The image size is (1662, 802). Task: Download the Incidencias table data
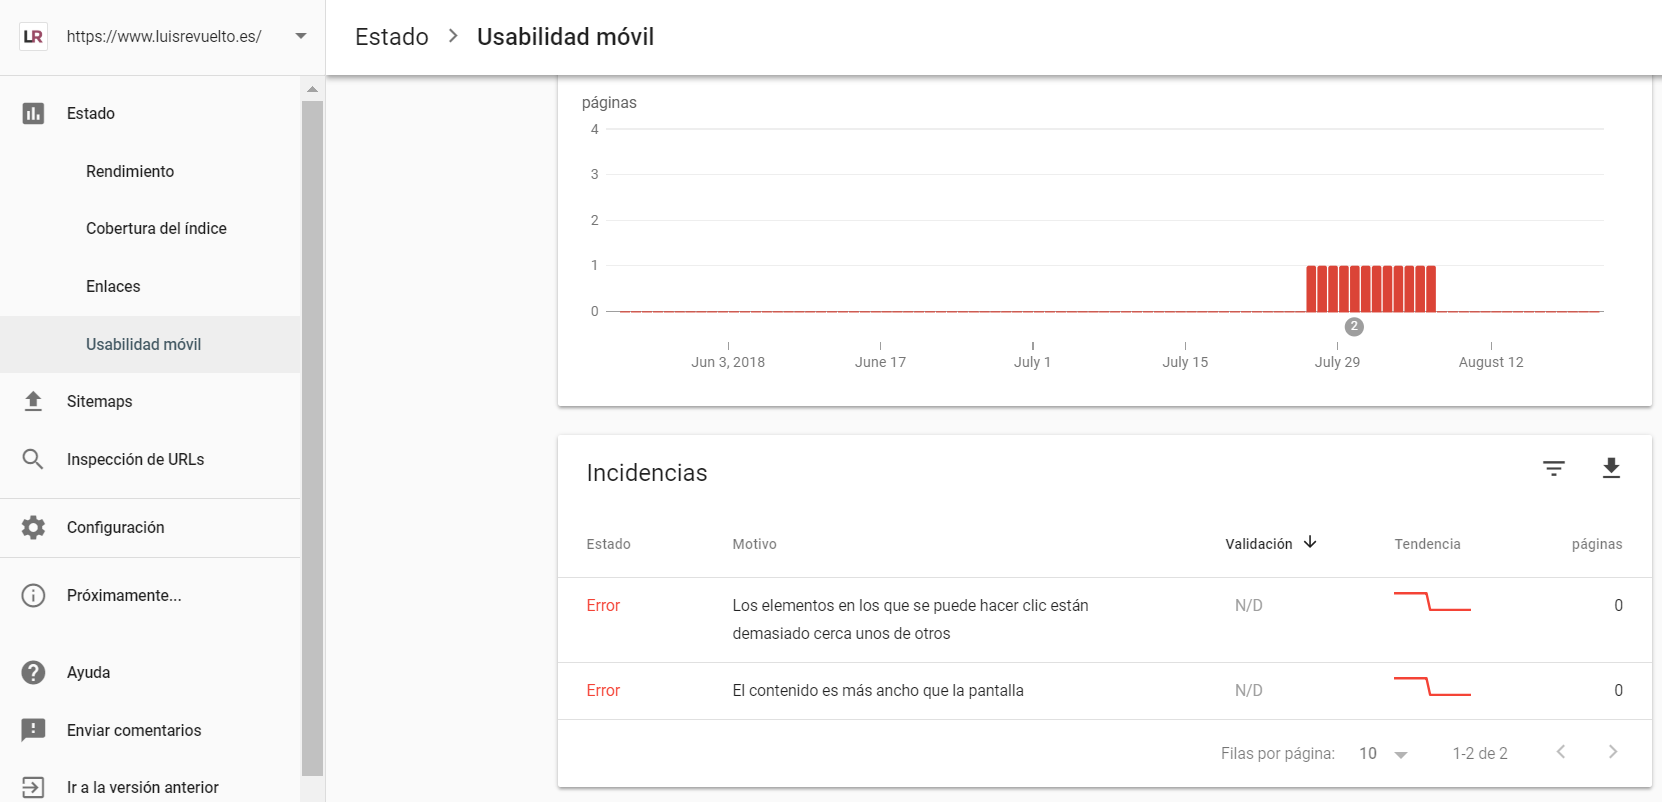(x=1611, y=468)
